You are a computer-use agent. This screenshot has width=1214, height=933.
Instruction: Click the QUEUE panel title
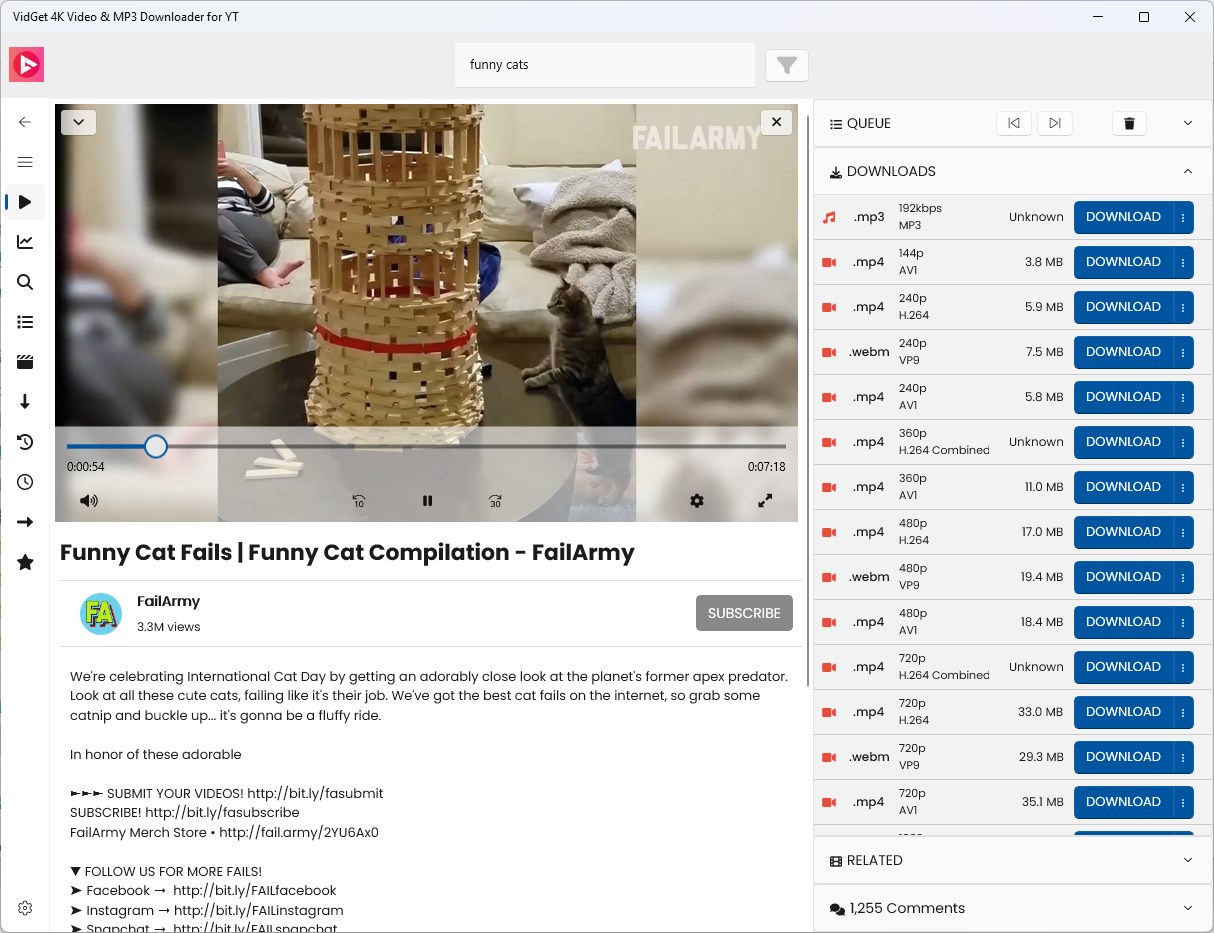pyautogui.click(x=869, y=123)
